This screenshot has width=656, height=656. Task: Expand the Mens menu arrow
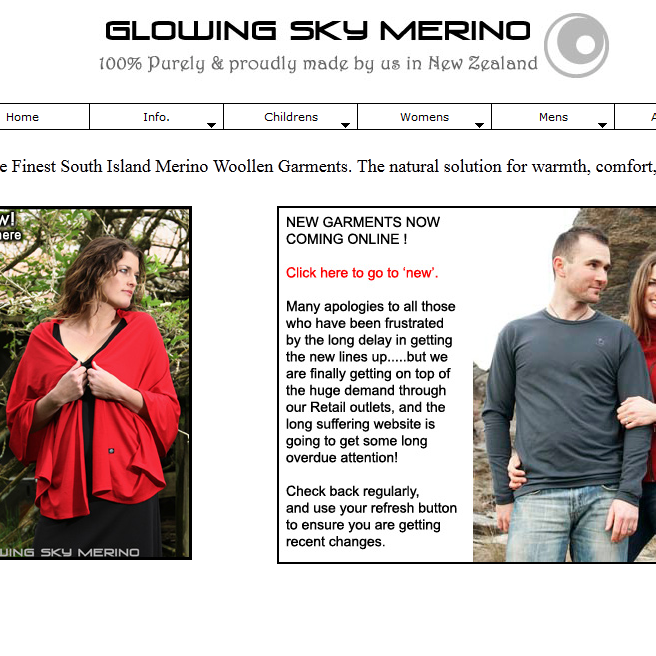[x=602, y=125]
